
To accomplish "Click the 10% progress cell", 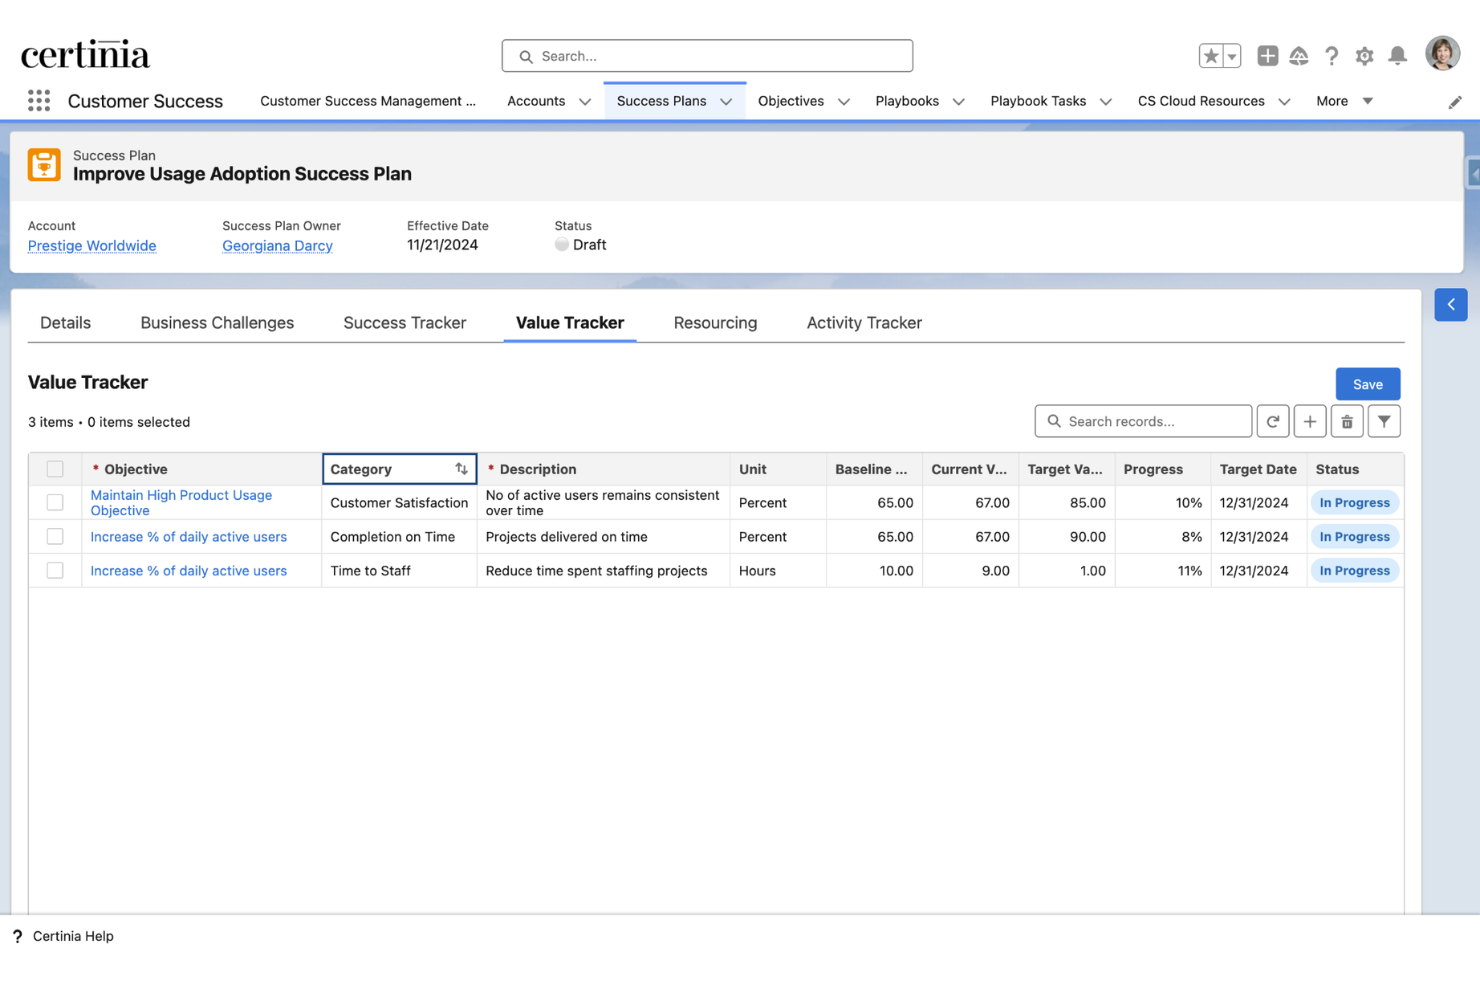I will [x=1162, y=503].
